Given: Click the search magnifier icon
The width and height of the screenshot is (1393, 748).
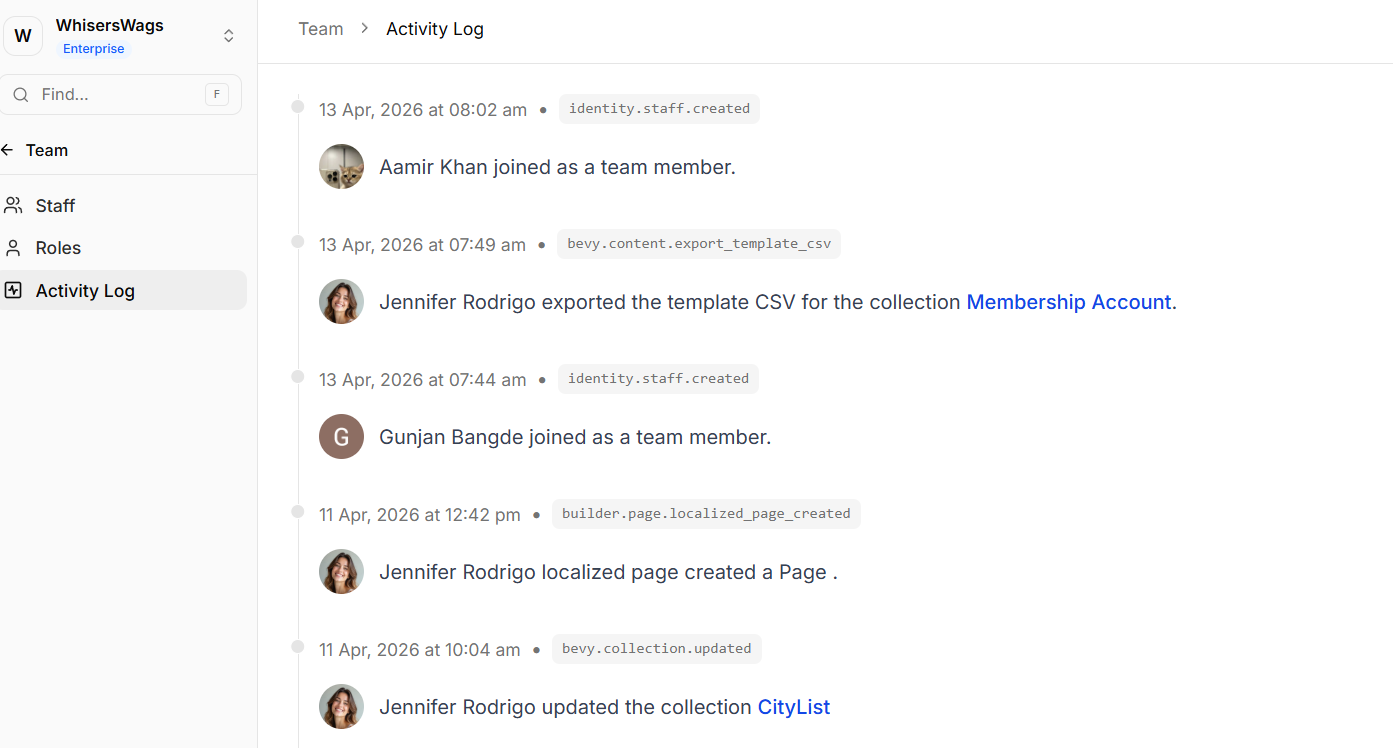Looking at the screenshot, I should point(20,95).
